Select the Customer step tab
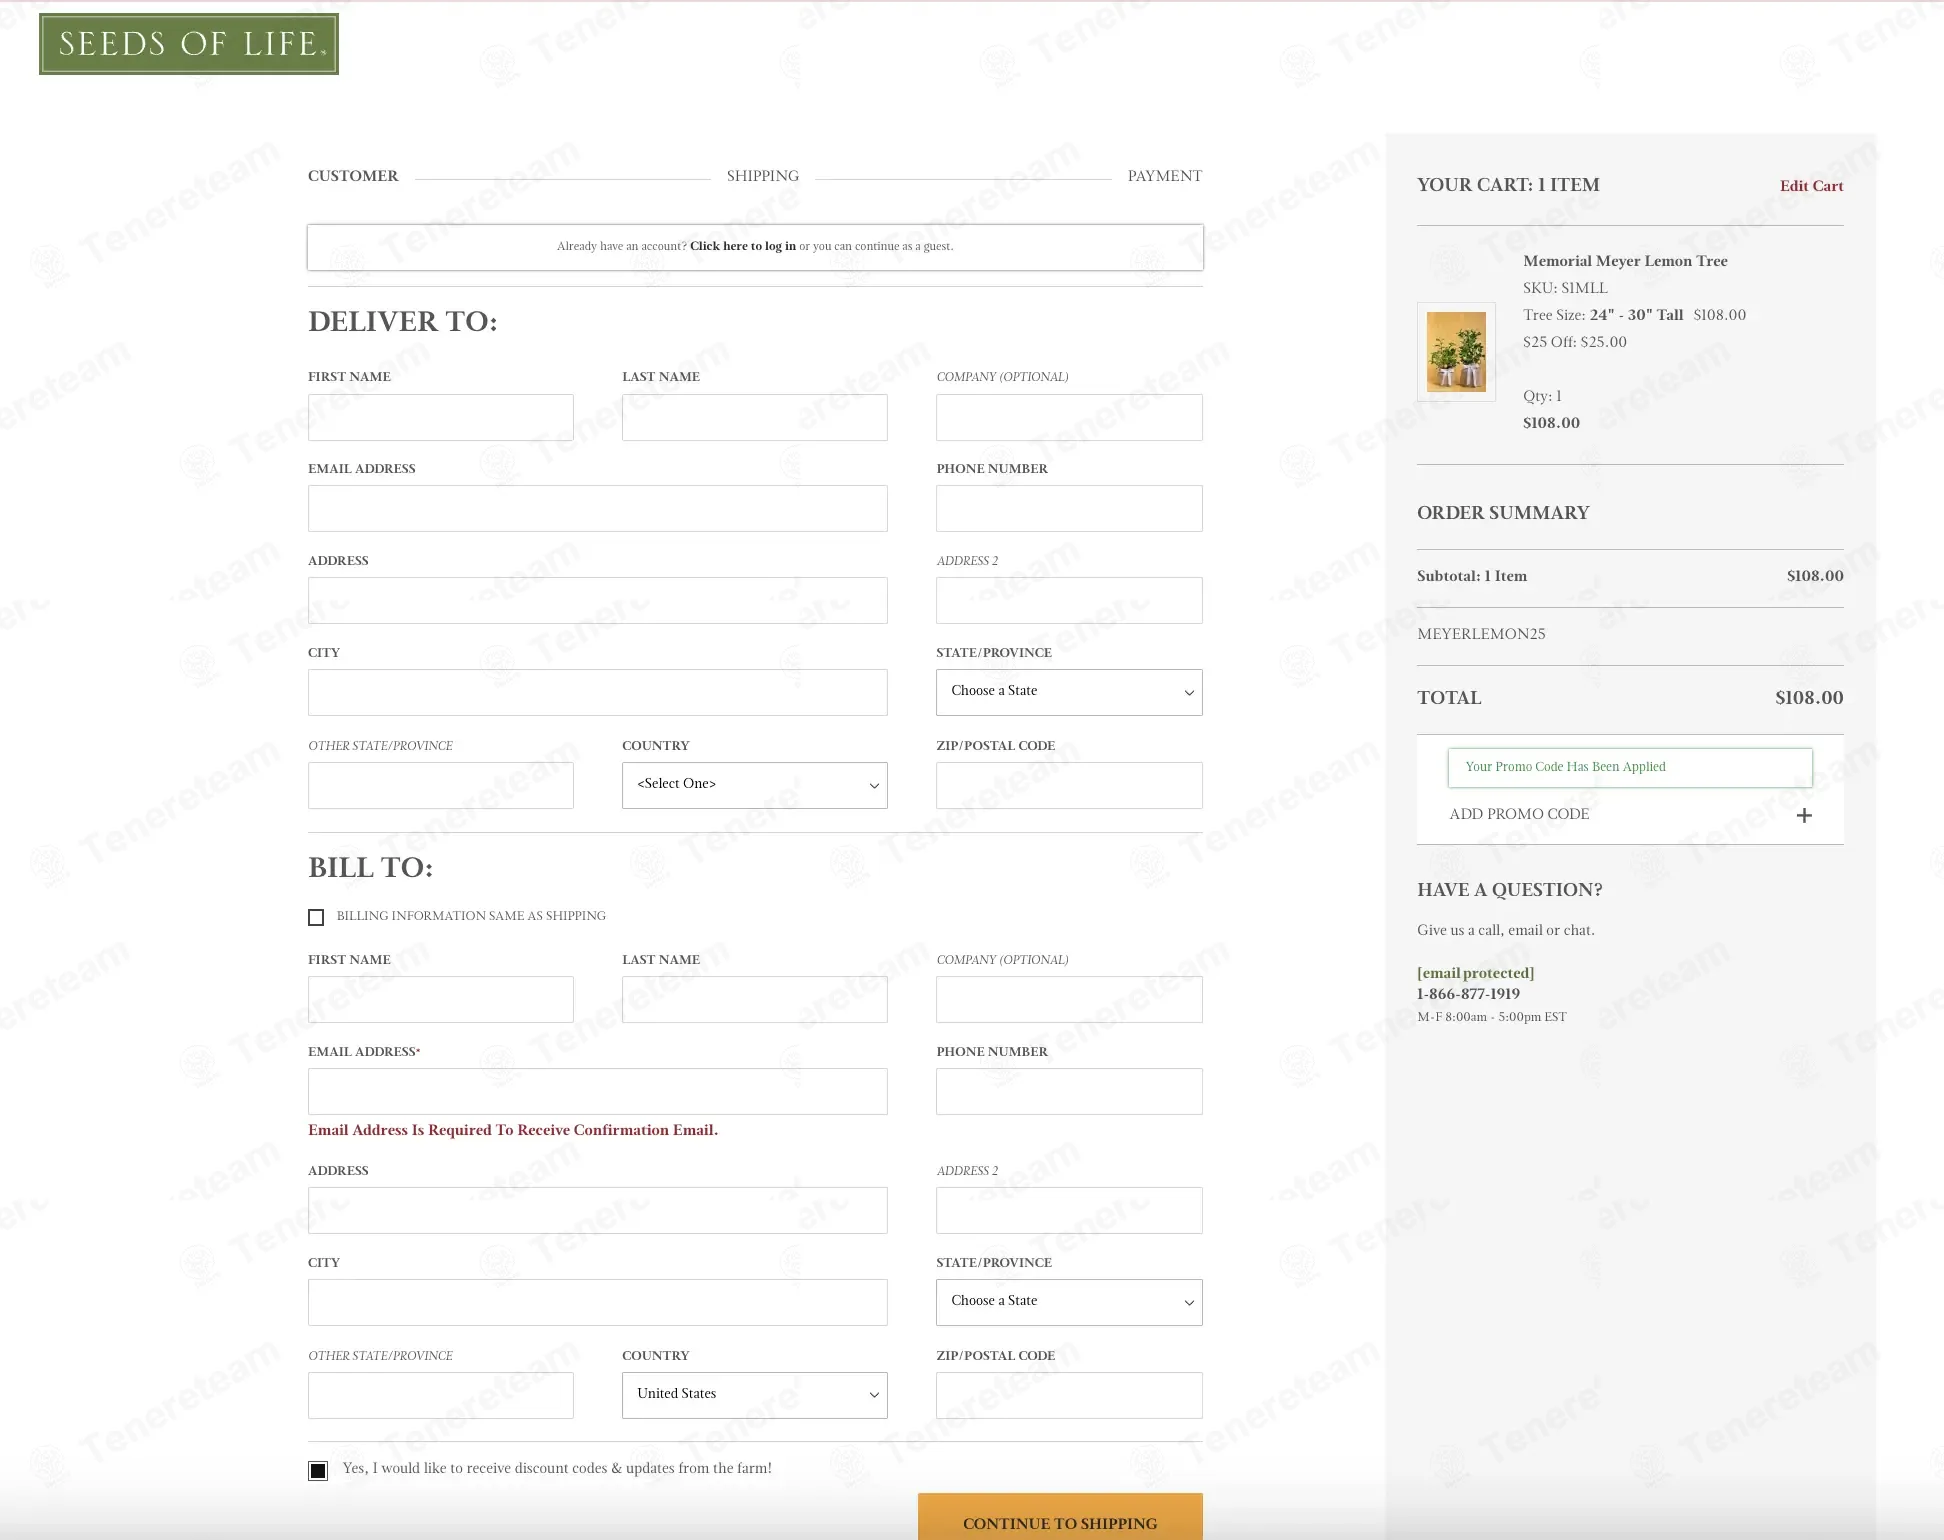The image size is (1944, 1540). [353, 176]
